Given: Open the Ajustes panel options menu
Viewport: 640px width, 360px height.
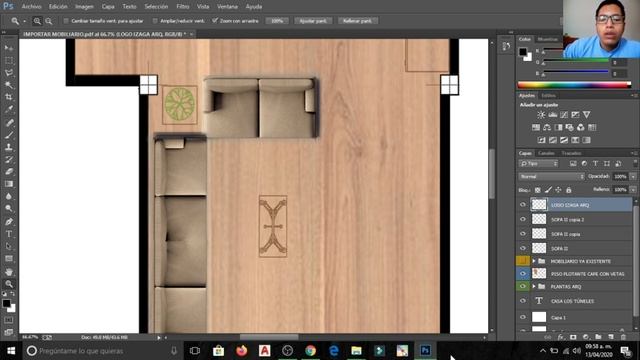Looking at the screenshot, I should tap(634, 96).
